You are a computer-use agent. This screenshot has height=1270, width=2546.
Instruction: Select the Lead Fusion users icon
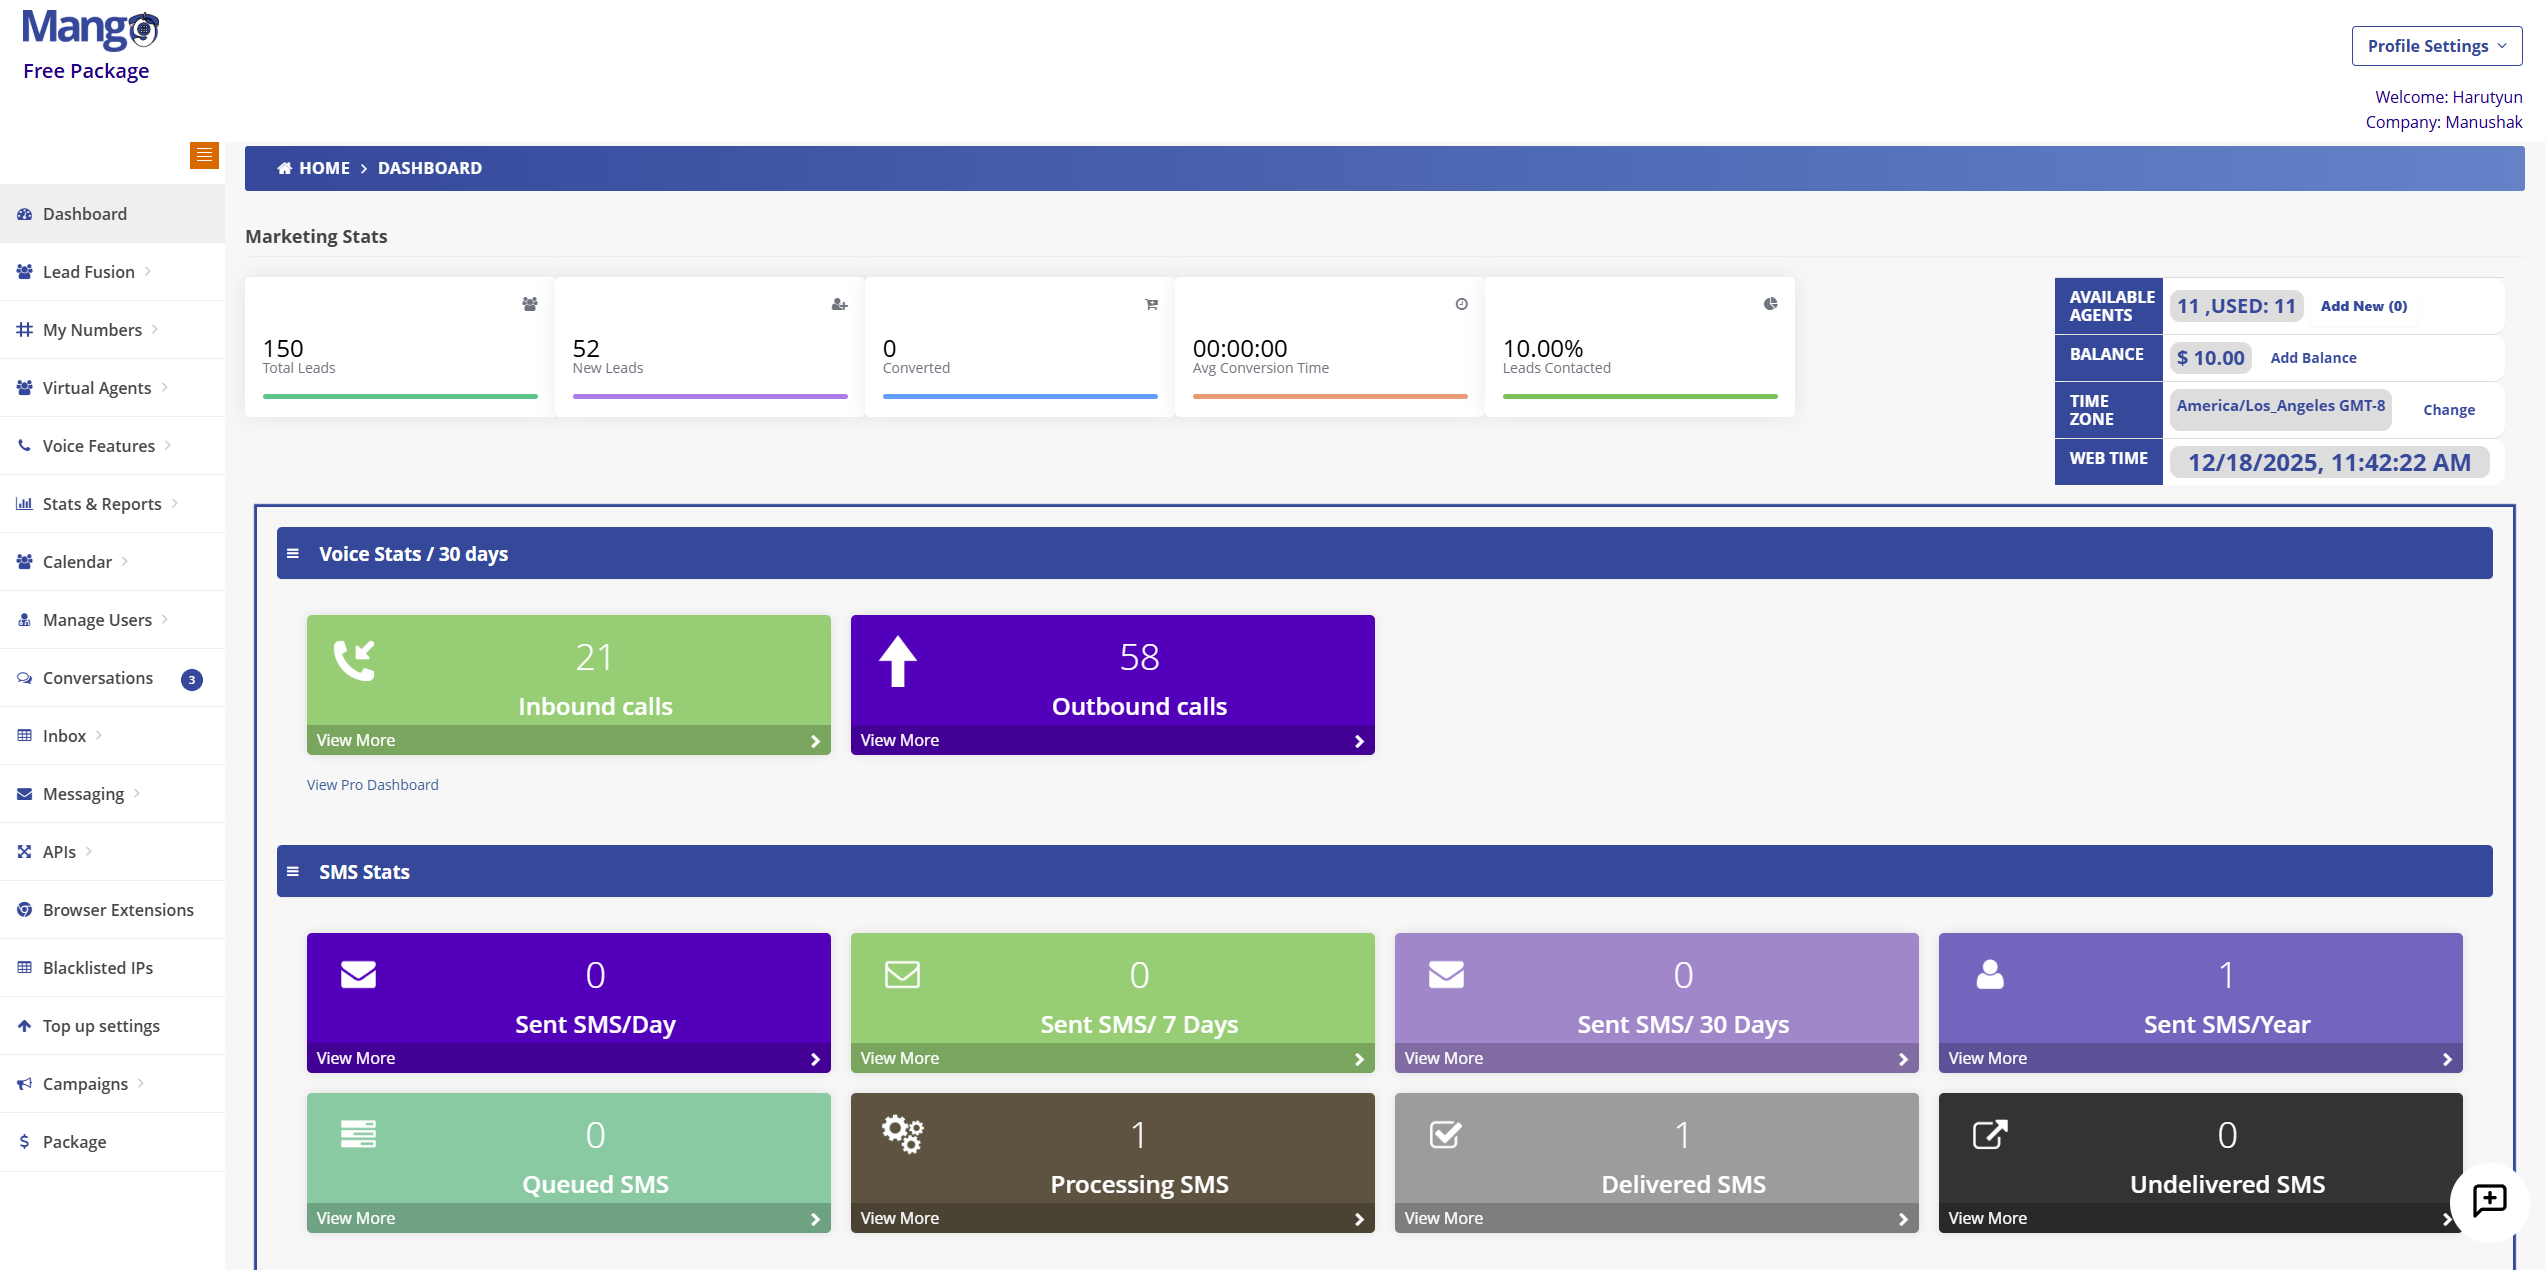pyautogui.click(x=24, y=271)
